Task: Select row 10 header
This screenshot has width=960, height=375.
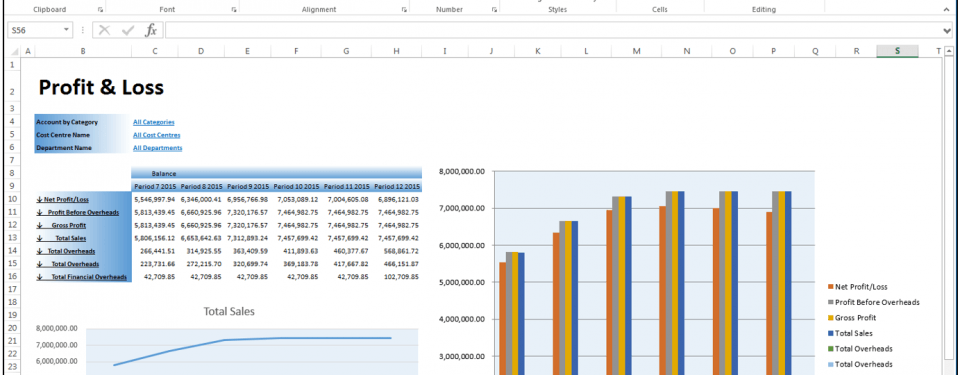Action: (12, 199)
